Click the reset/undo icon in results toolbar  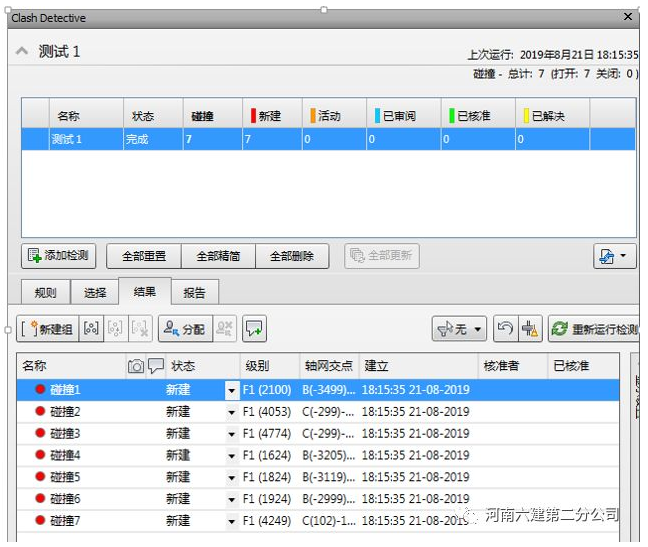click(x=505, y=329)
